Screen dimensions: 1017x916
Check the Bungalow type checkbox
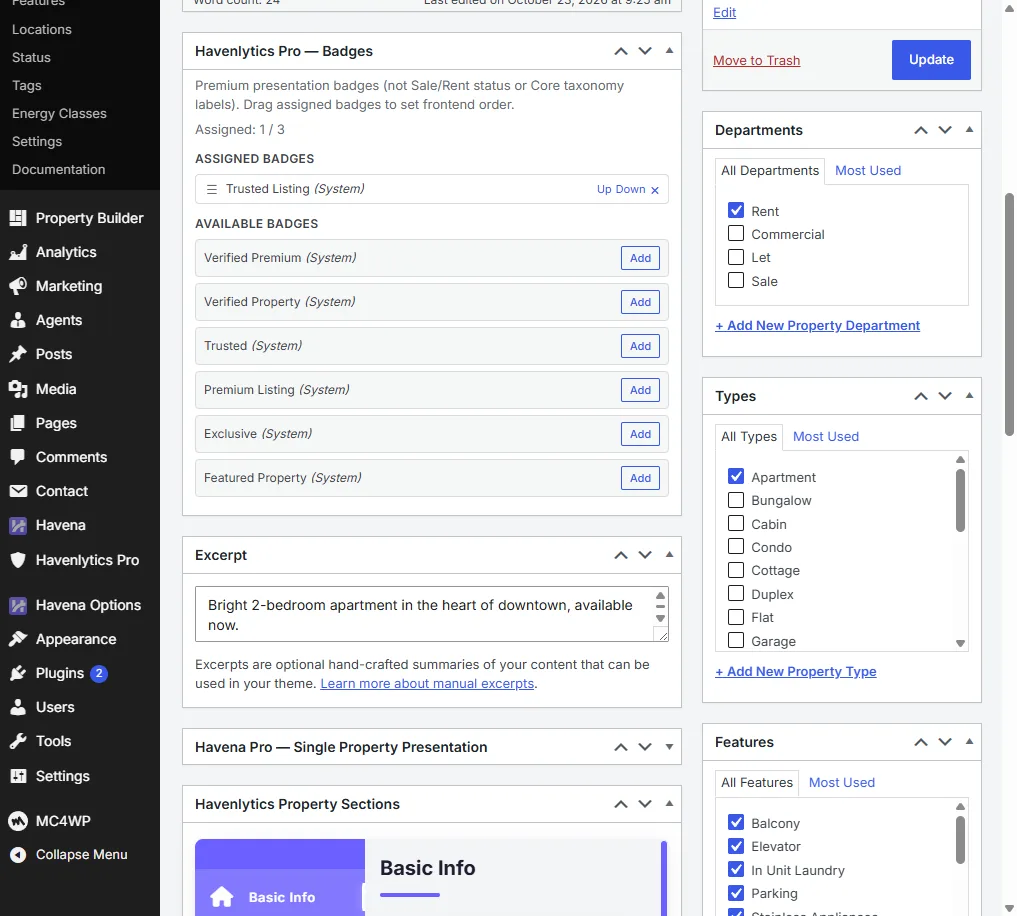736,500
